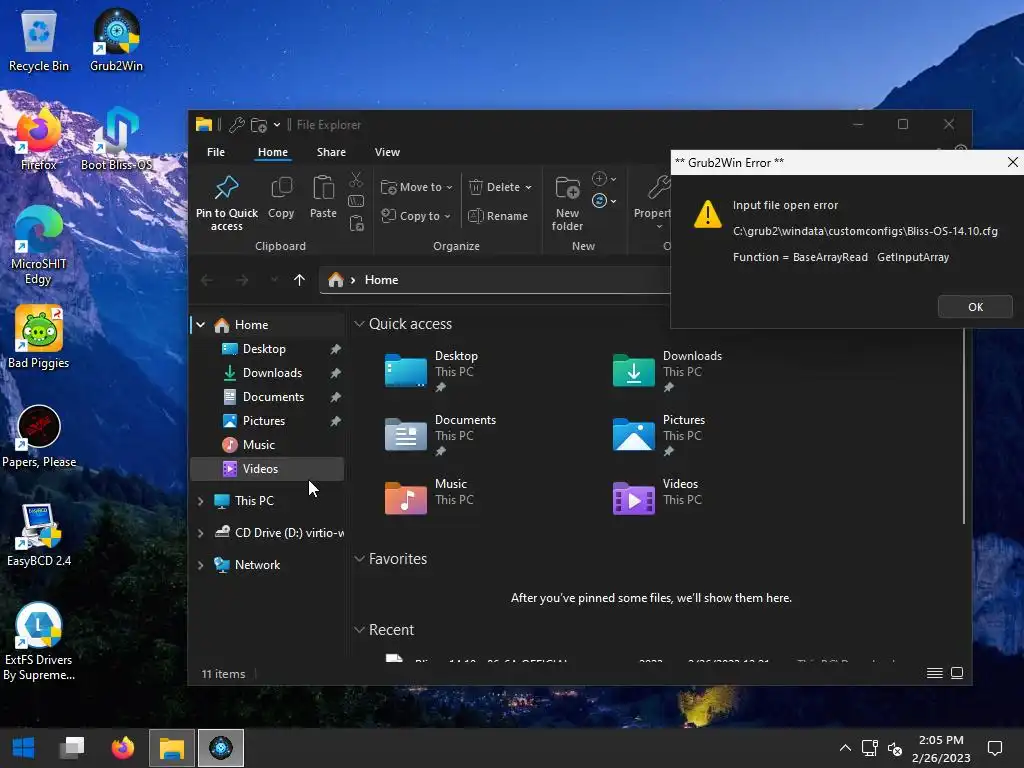Expand the This PC tree node

pyautogui.click(x=200, y=501)
